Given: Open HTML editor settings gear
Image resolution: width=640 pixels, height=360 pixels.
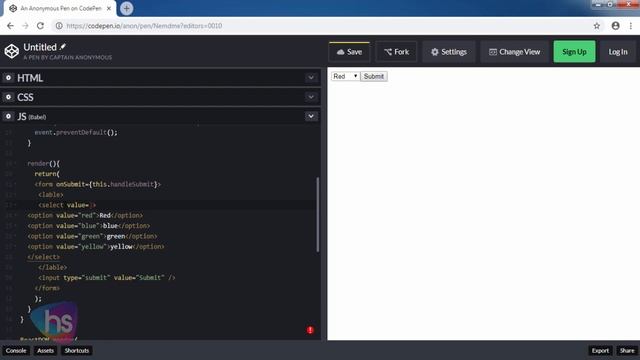Looking at the screenshot, I should (x=8, y=78).
